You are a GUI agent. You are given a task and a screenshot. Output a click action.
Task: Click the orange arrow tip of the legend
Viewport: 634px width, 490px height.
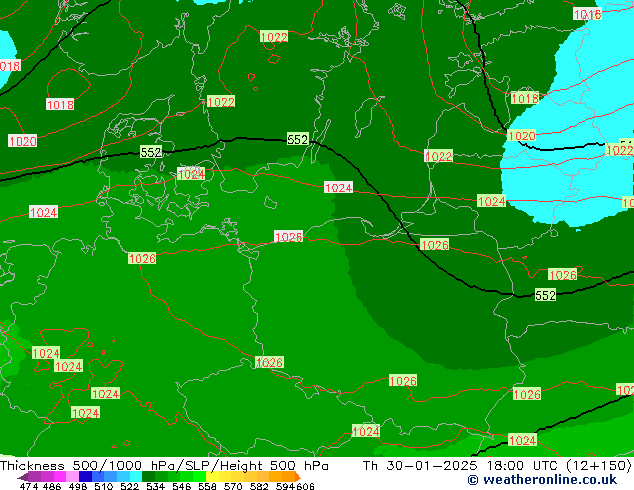pos(298,477)
